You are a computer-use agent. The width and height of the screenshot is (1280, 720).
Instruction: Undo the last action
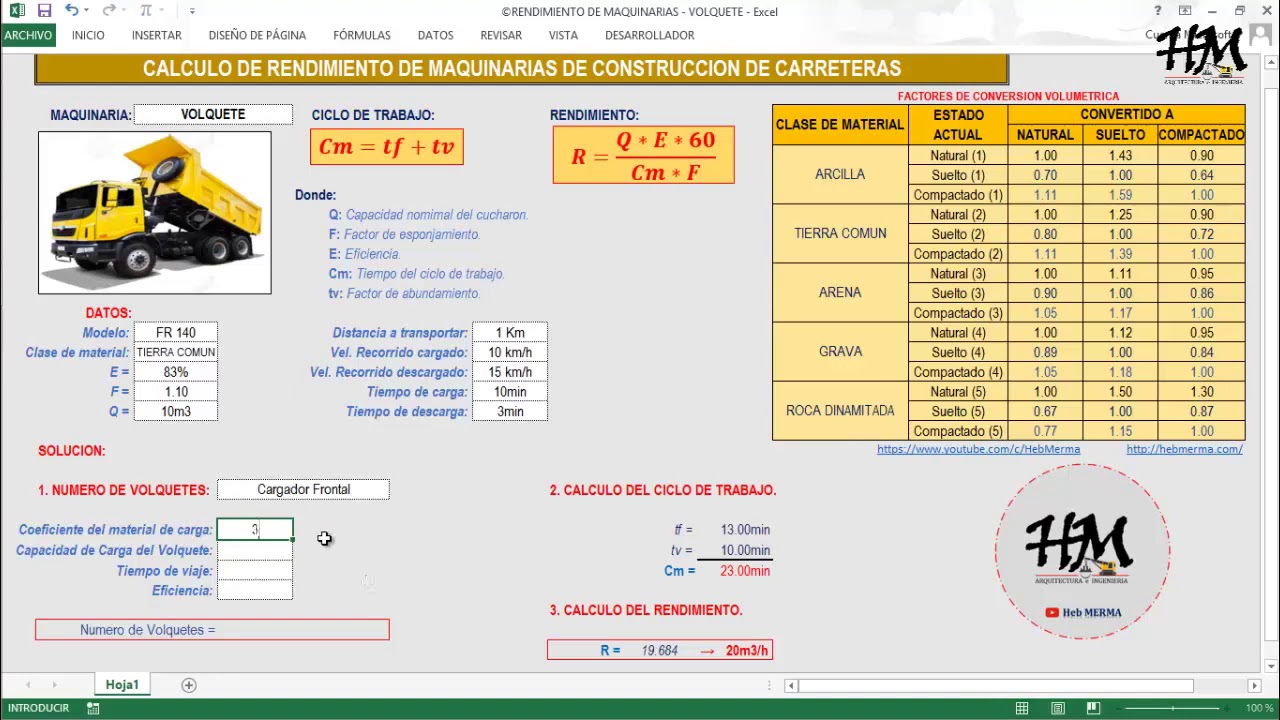71,11
